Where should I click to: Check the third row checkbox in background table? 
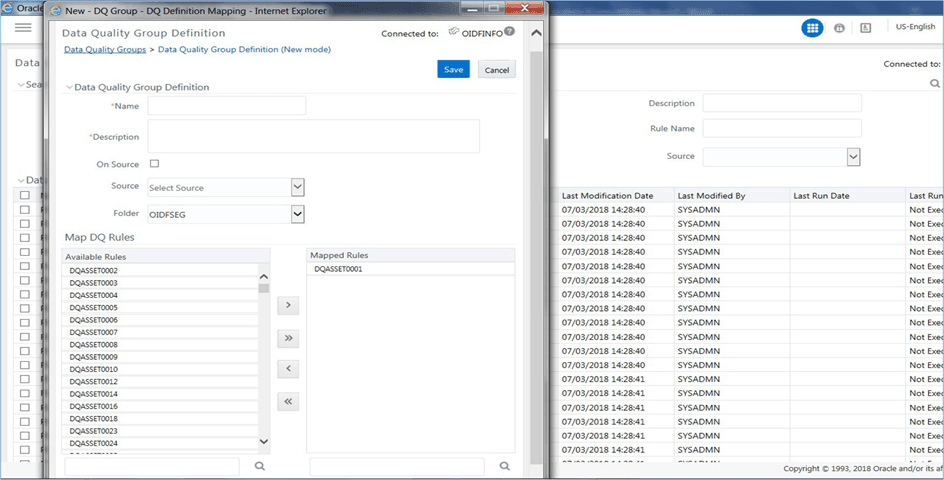tap(25, 238)
